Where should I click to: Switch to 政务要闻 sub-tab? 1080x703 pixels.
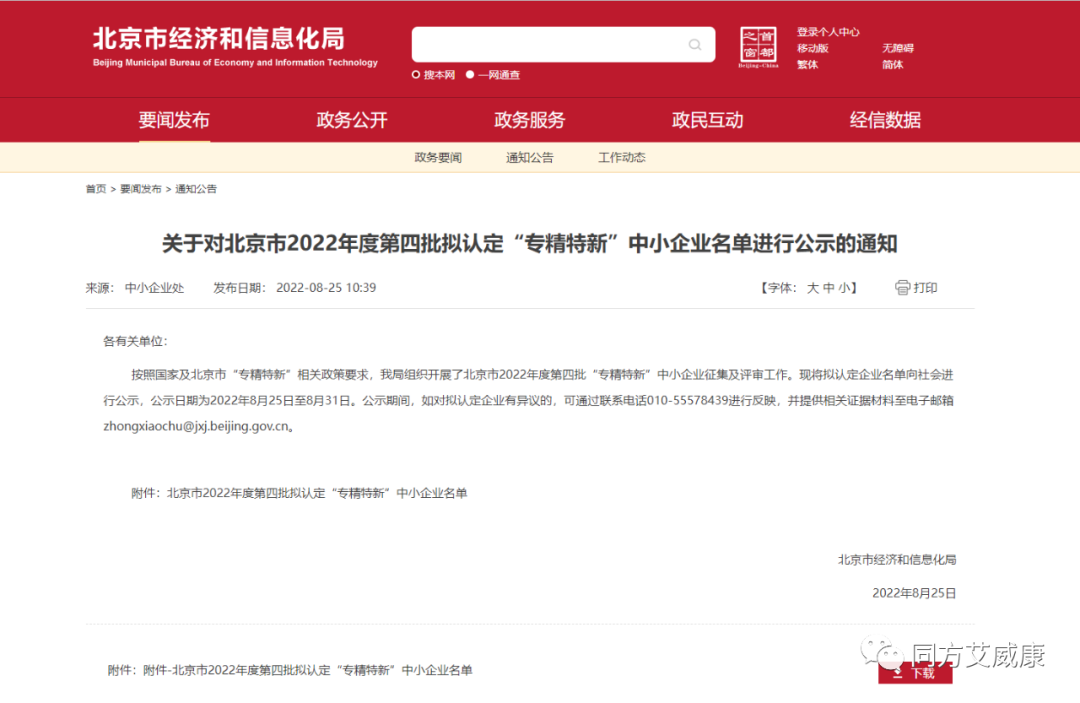point(438,158)
